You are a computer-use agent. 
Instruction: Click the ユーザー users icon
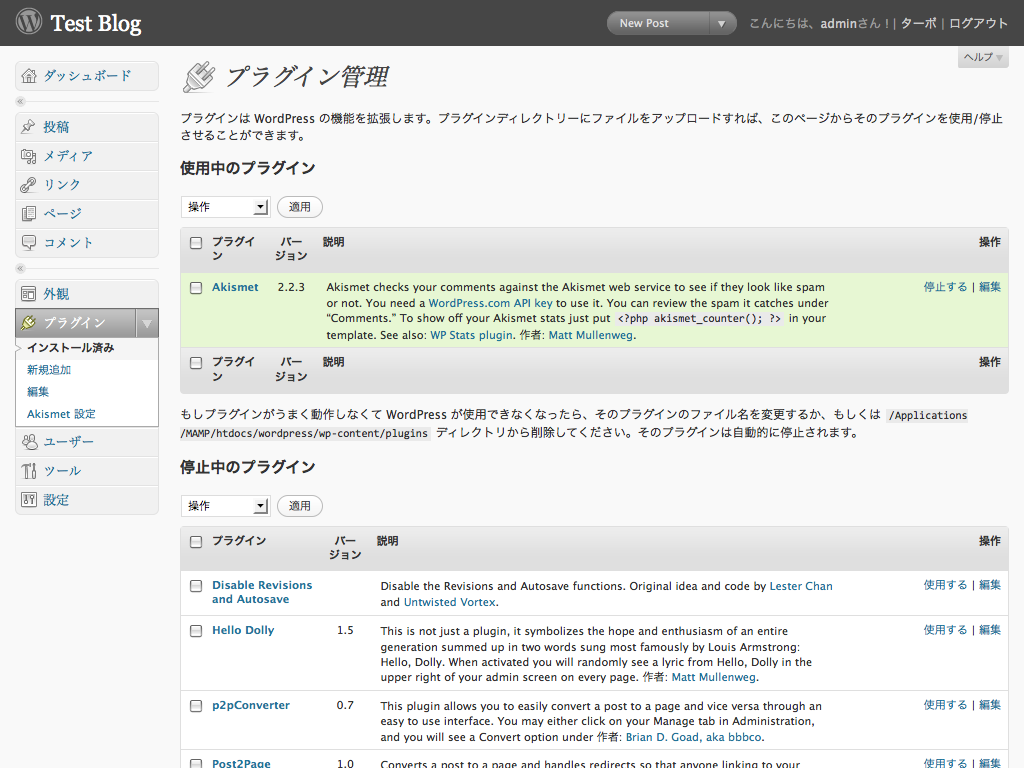point(29,442)
